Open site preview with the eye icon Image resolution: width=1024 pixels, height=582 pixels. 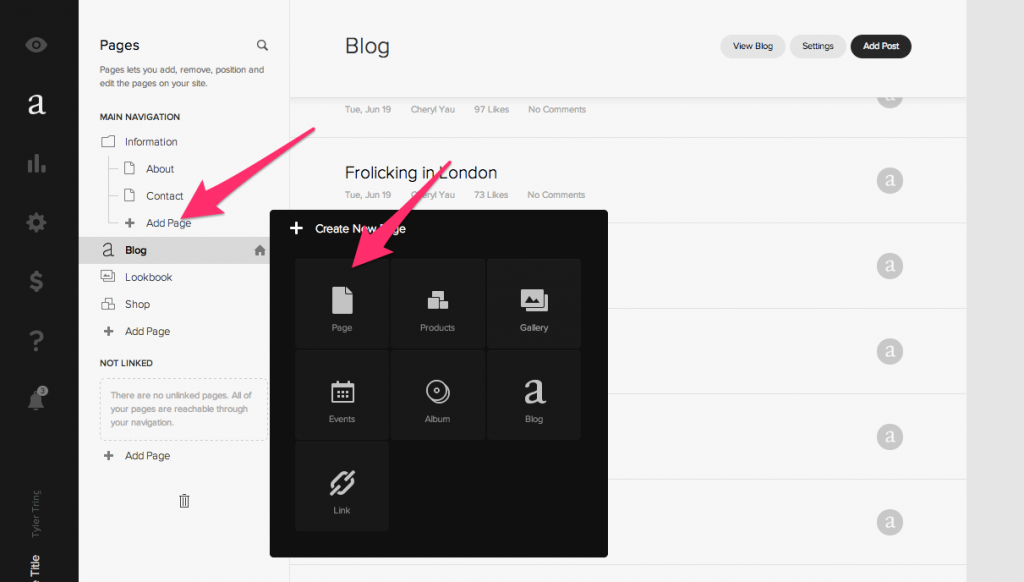36,44
